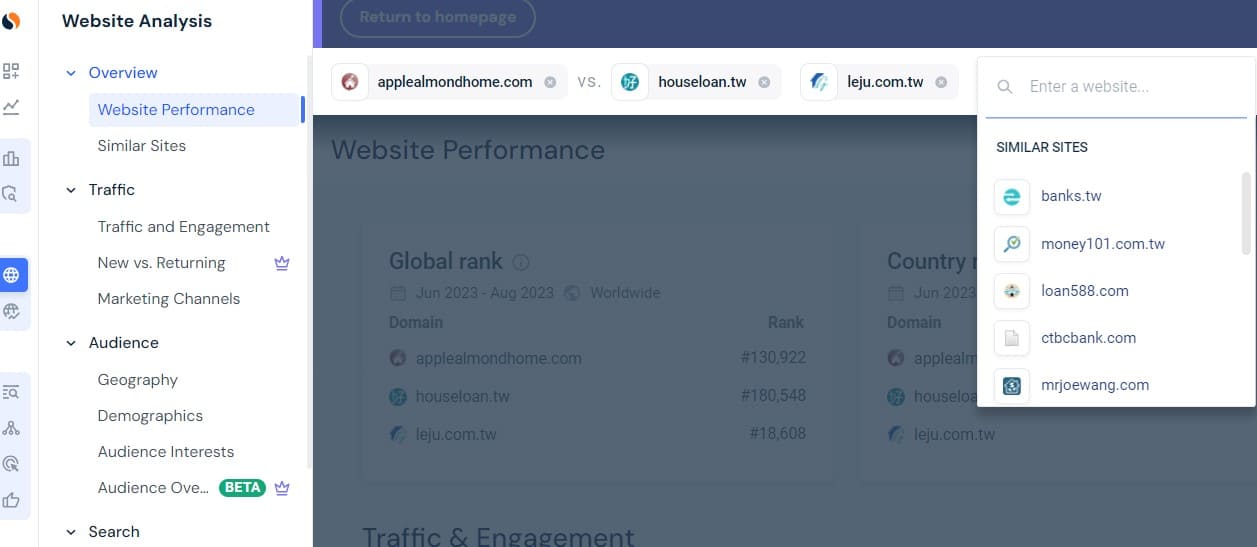Collapse the Audience section chevron
Screen dimensions: 1257x547
click(x=71, y=343)
